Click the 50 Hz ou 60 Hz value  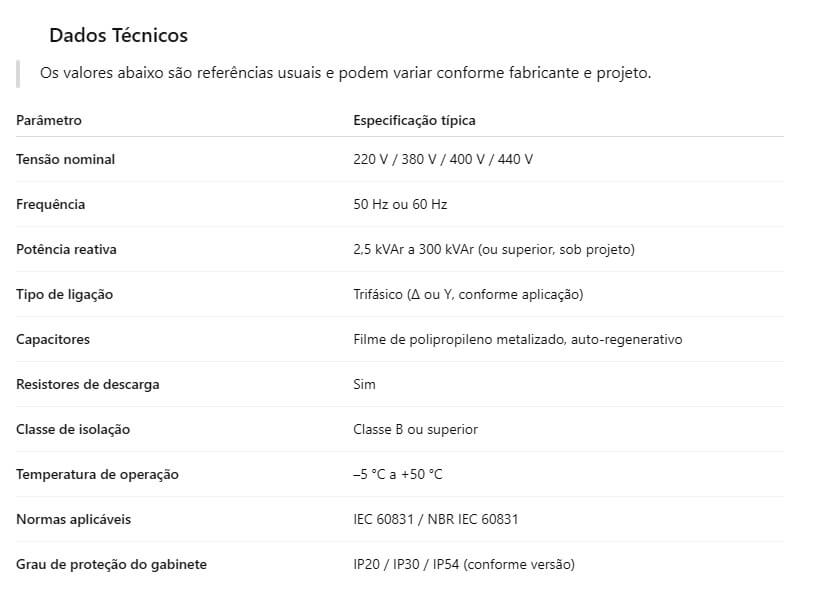point(400,204)
